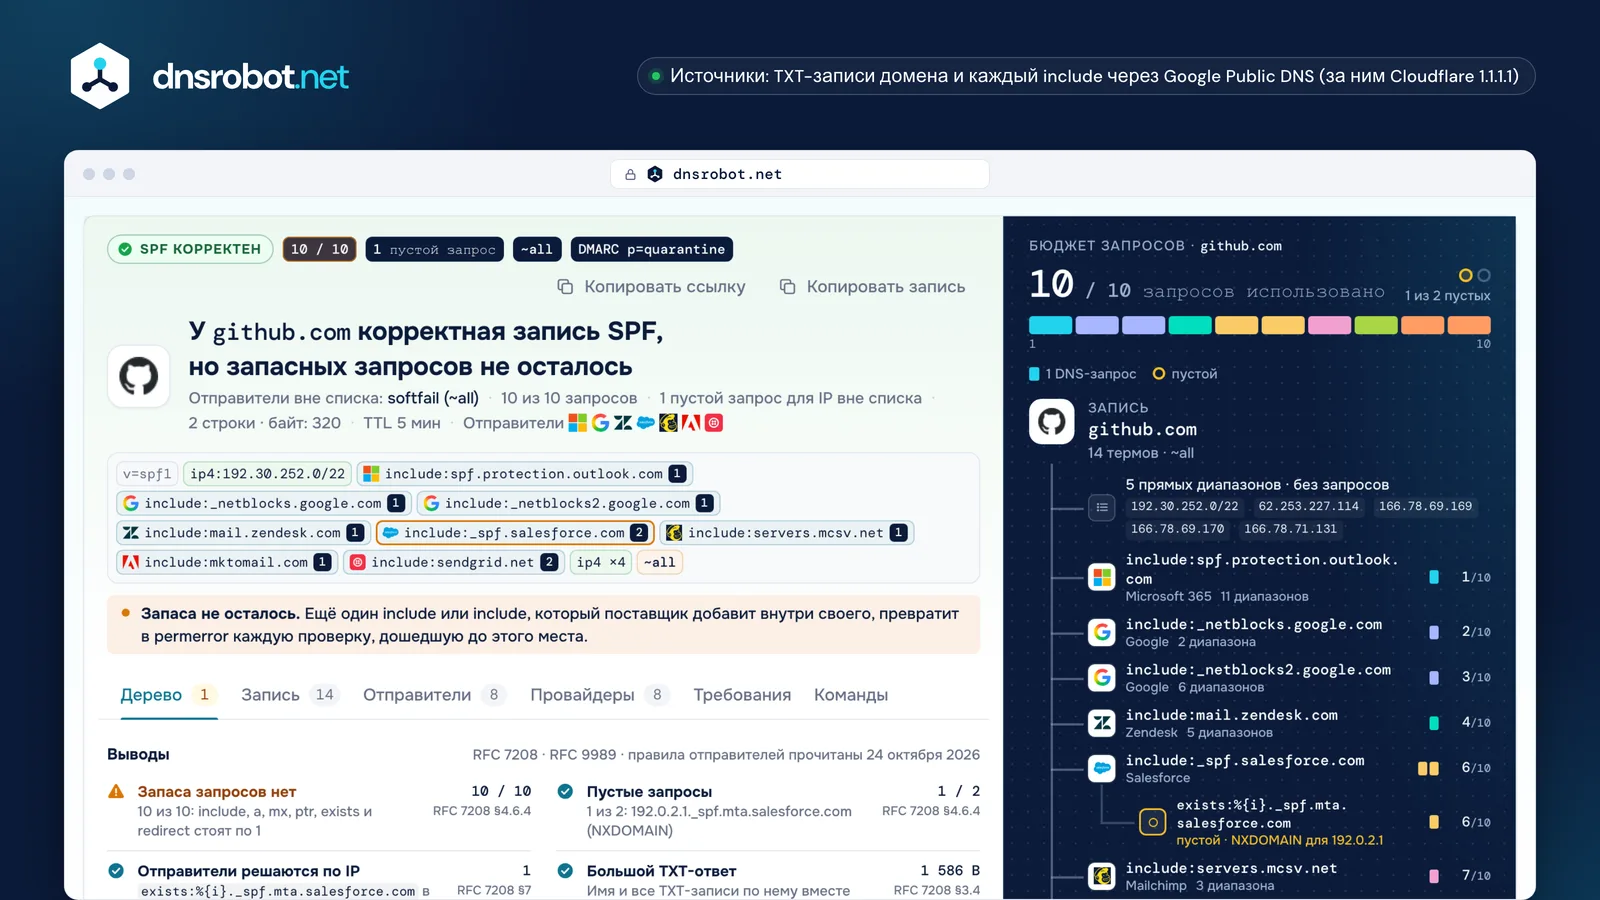
Task: Click the first cyan budget bar segment
Action: pos(1050,325)
